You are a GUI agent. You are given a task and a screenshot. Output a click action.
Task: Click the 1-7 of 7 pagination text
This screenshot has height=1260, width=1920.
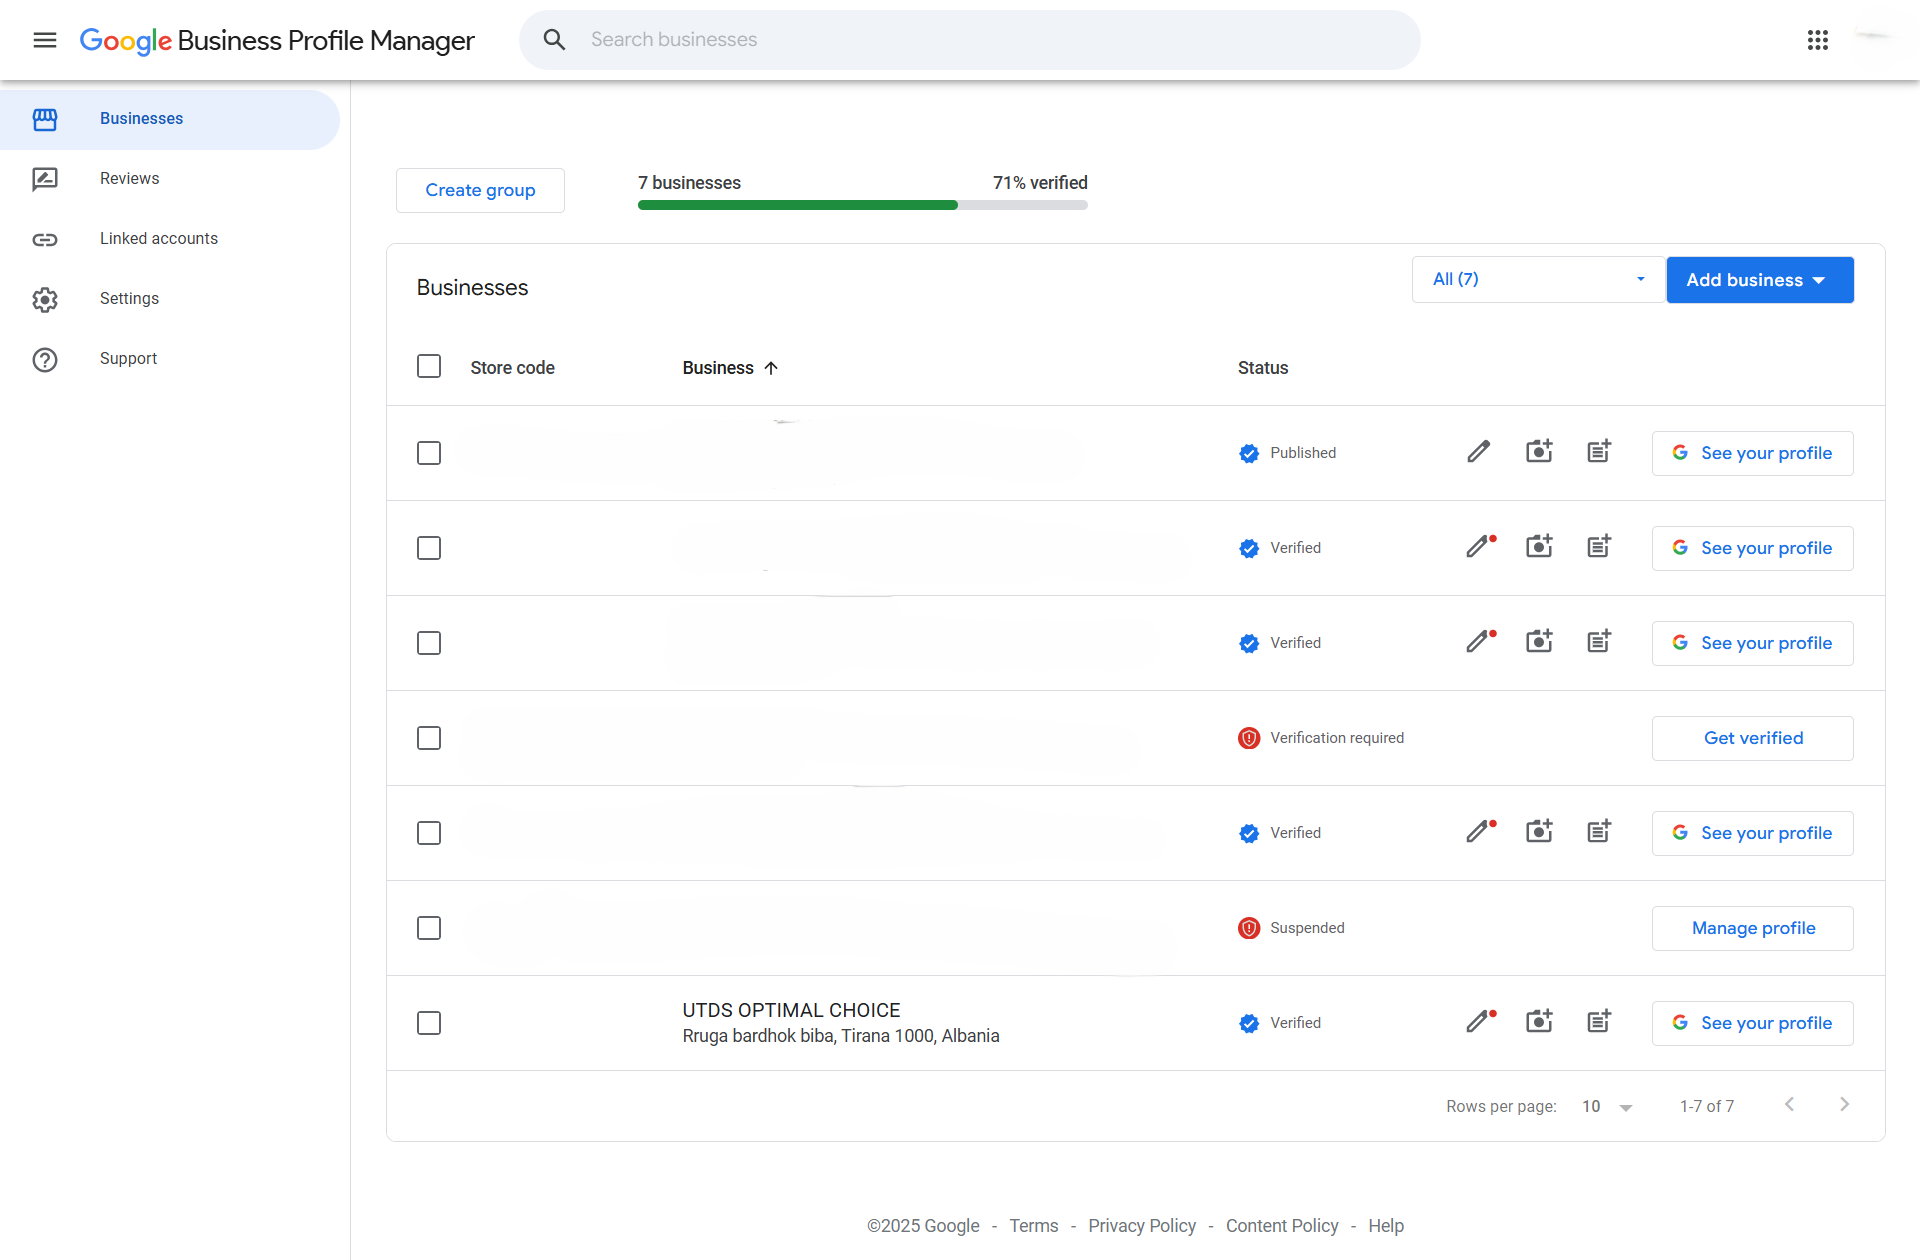point(1707,1106)
